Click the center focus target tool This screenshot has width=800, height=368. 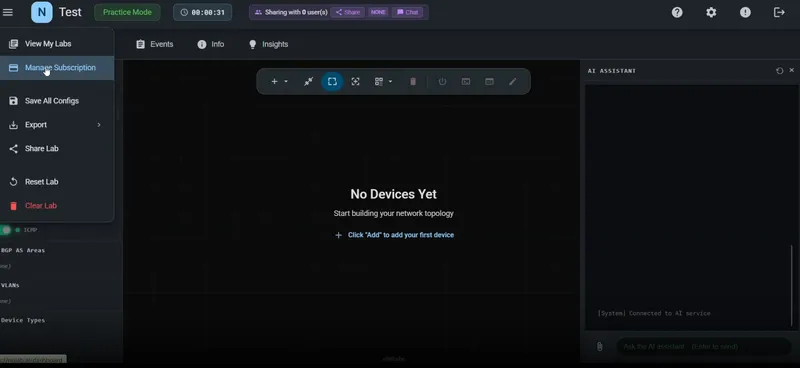pos(356,82)
